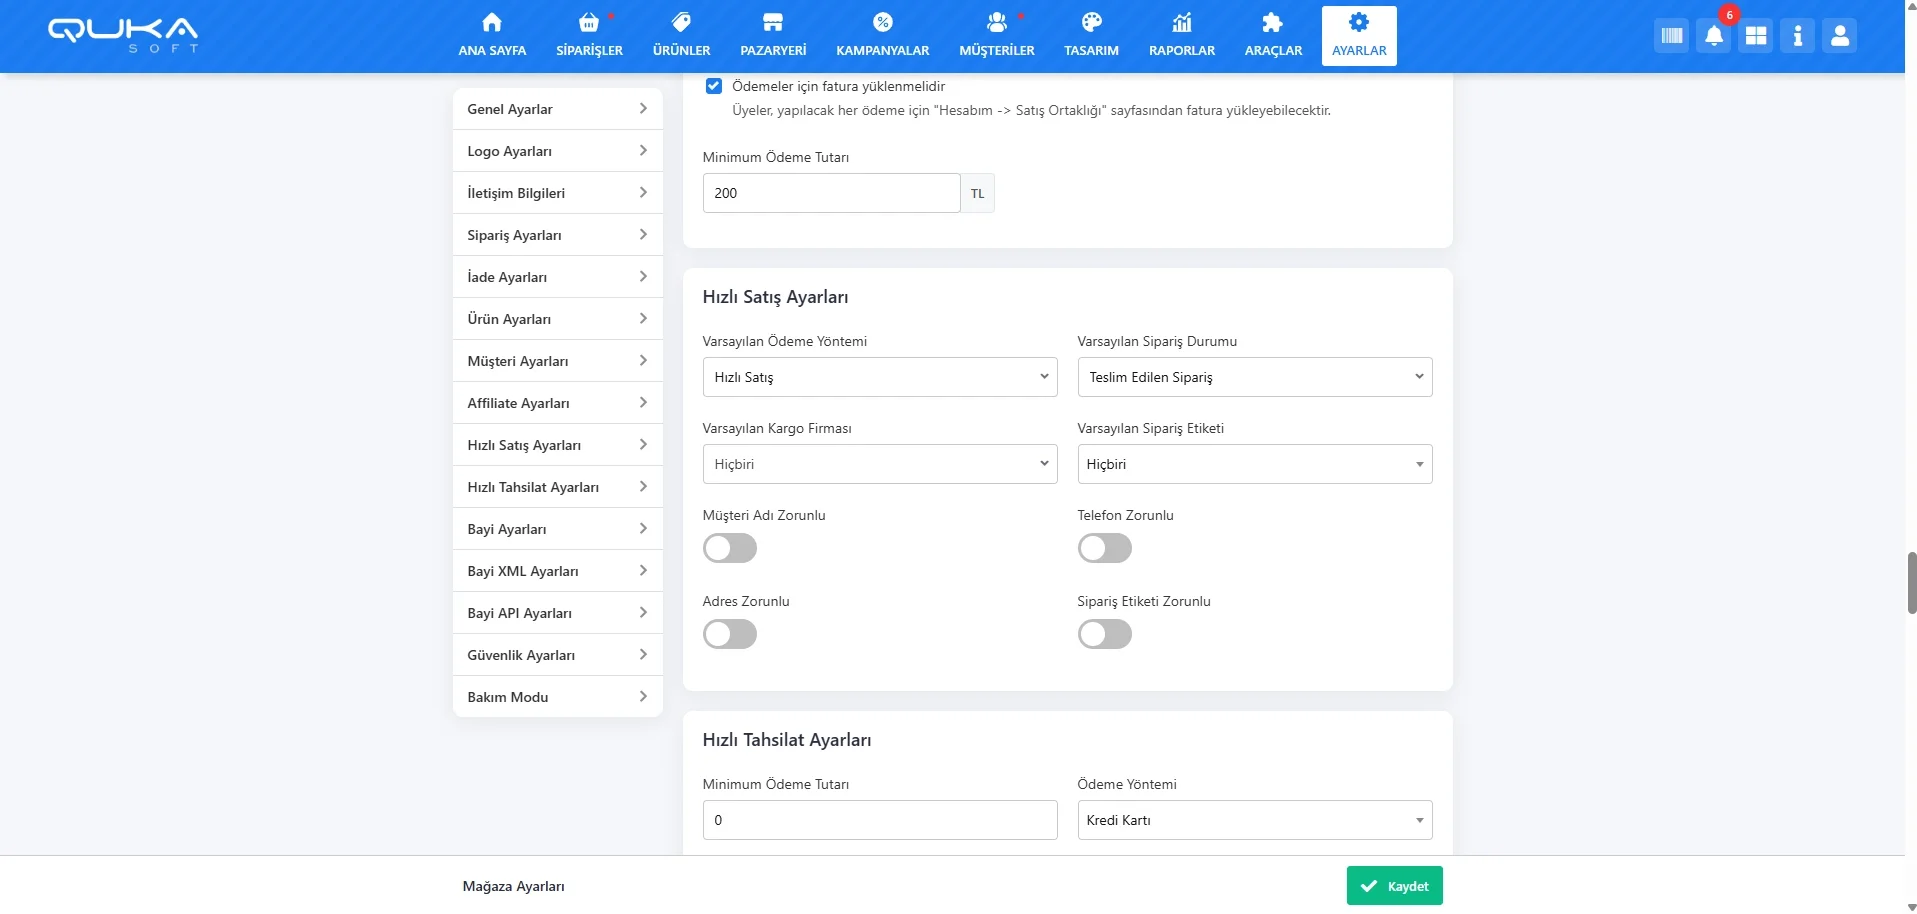The width and height of the screenshot is (1917, 914).
Task: Enable the Müşteri Adı Zorunlu toggle
Action: click(x=730, y=548)
